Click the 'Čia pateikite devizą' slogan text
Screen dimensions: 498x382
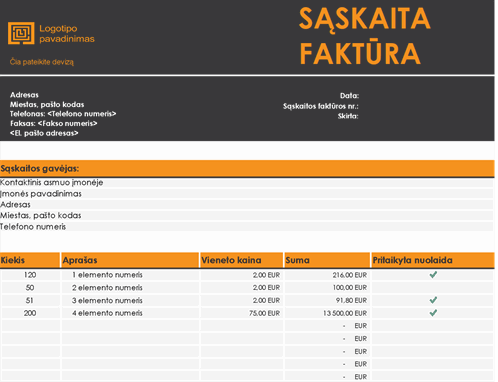coord(42,62)
